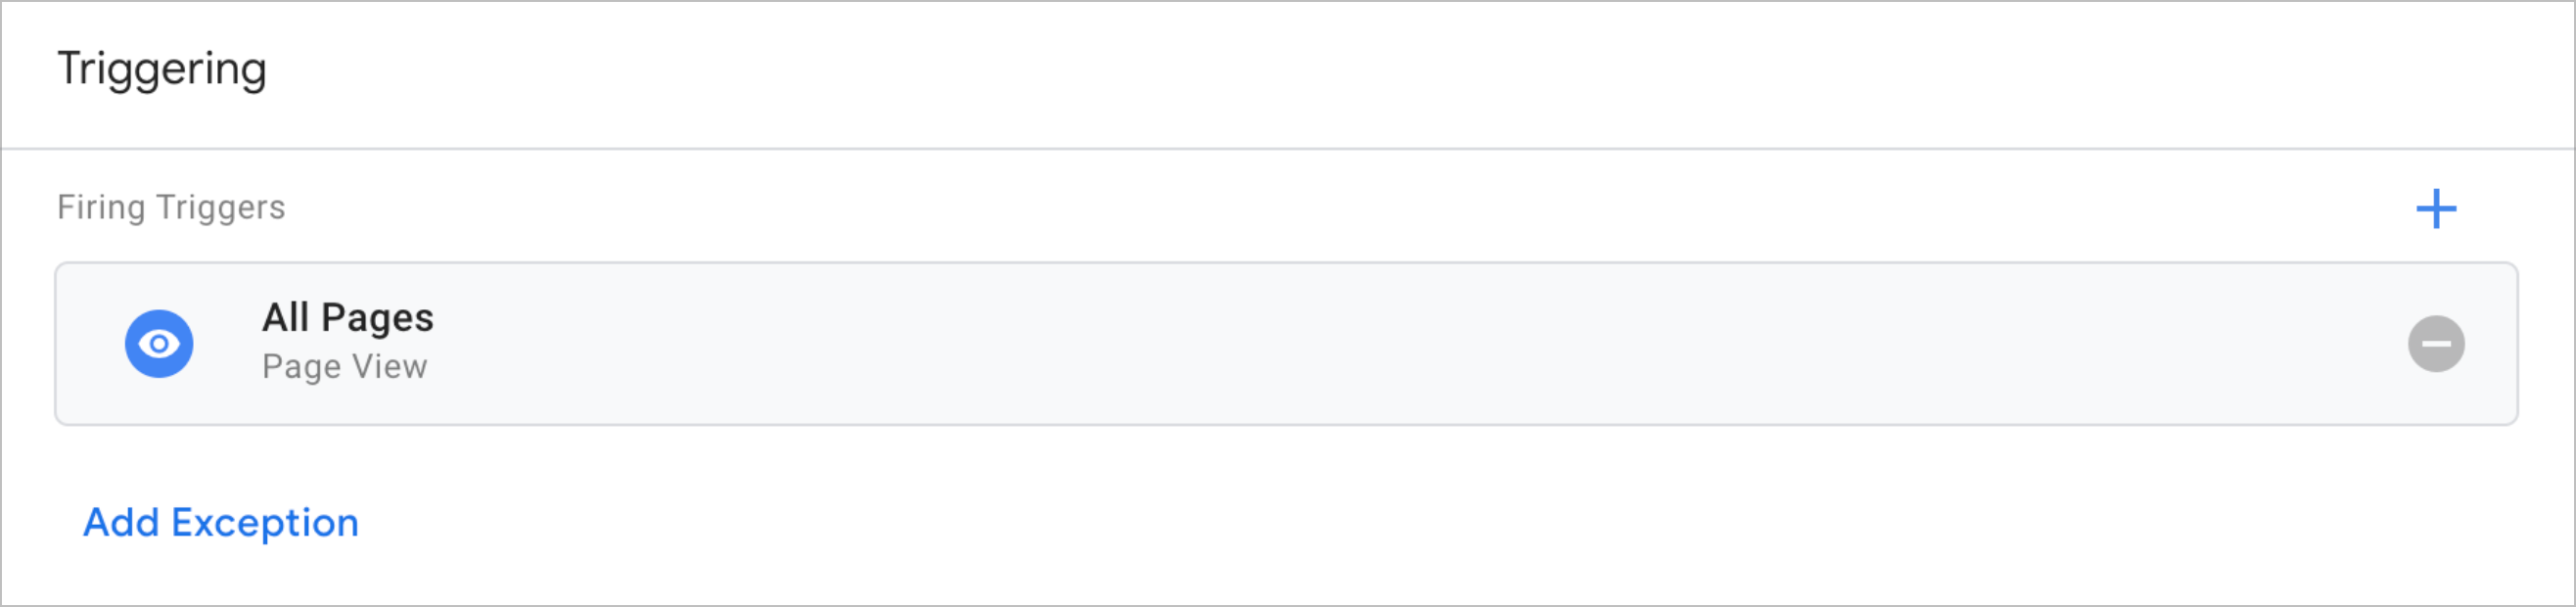Choose another trigger using plus icon
This screenshot has width=2576, height=607.
coord(2436,209)
